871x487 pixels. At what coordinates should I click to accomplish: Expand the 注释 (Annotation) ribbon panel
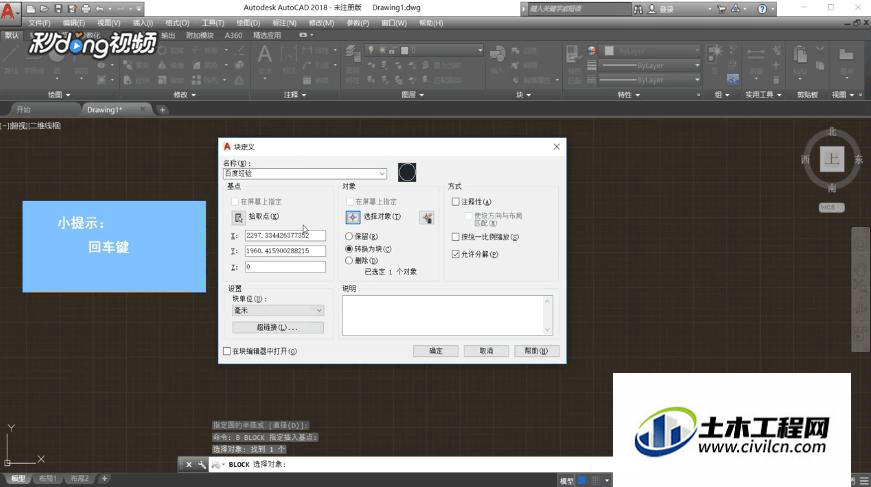(295, 95)
